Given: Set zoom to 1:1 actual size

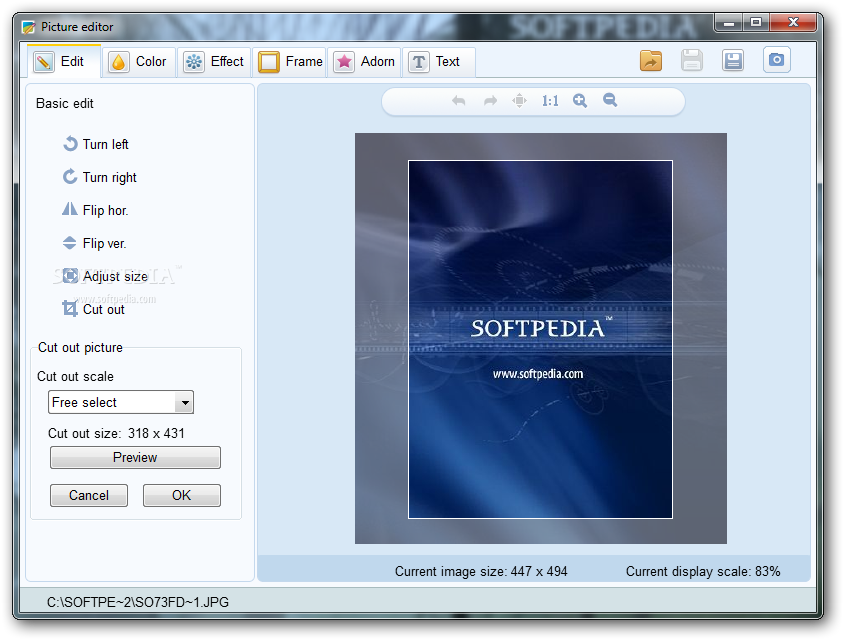Looking at the screenshot, I should (x=550, y=101).
